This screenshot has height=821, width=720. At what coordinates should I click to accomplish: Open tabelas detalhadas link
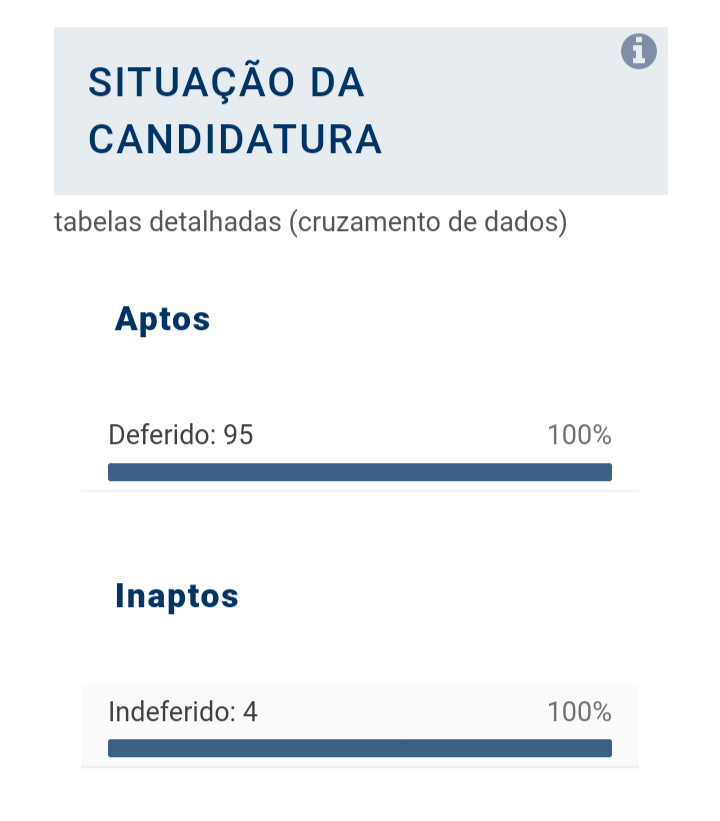click(311, 221)
